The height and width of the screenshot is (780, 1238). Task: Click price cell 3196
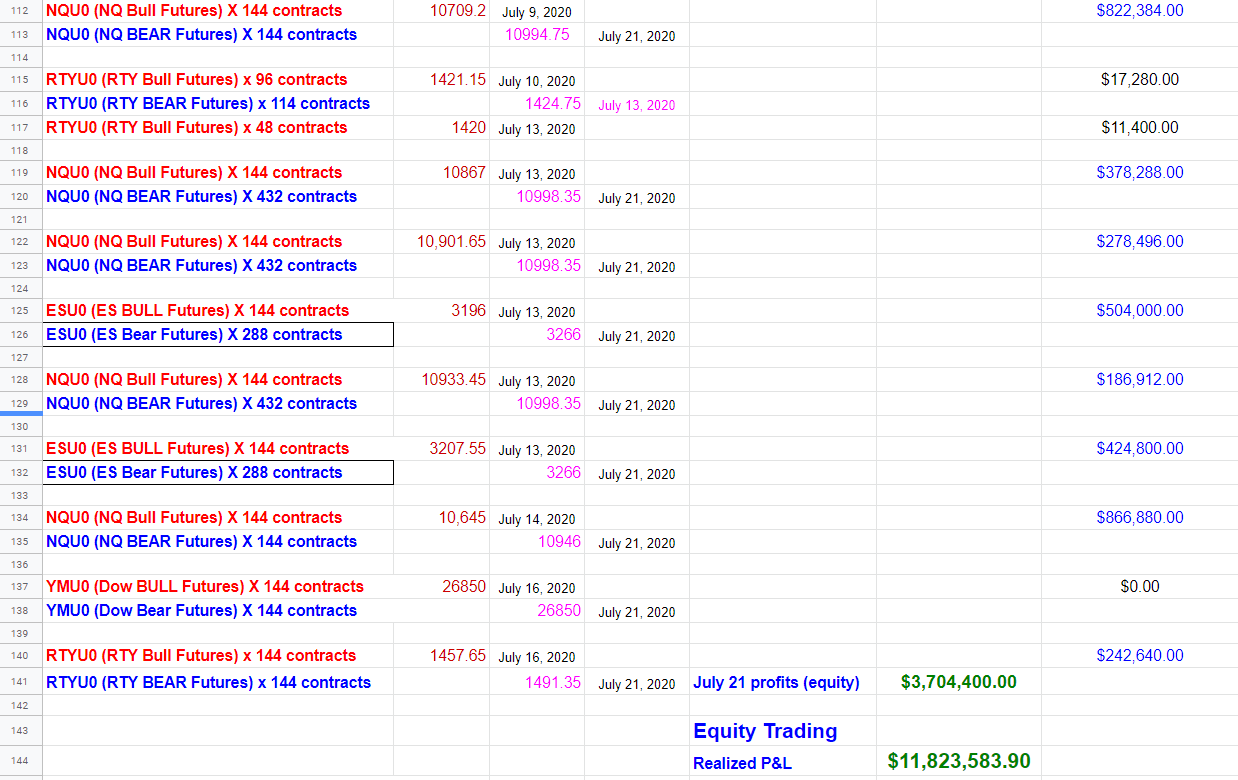coord(441,311)
